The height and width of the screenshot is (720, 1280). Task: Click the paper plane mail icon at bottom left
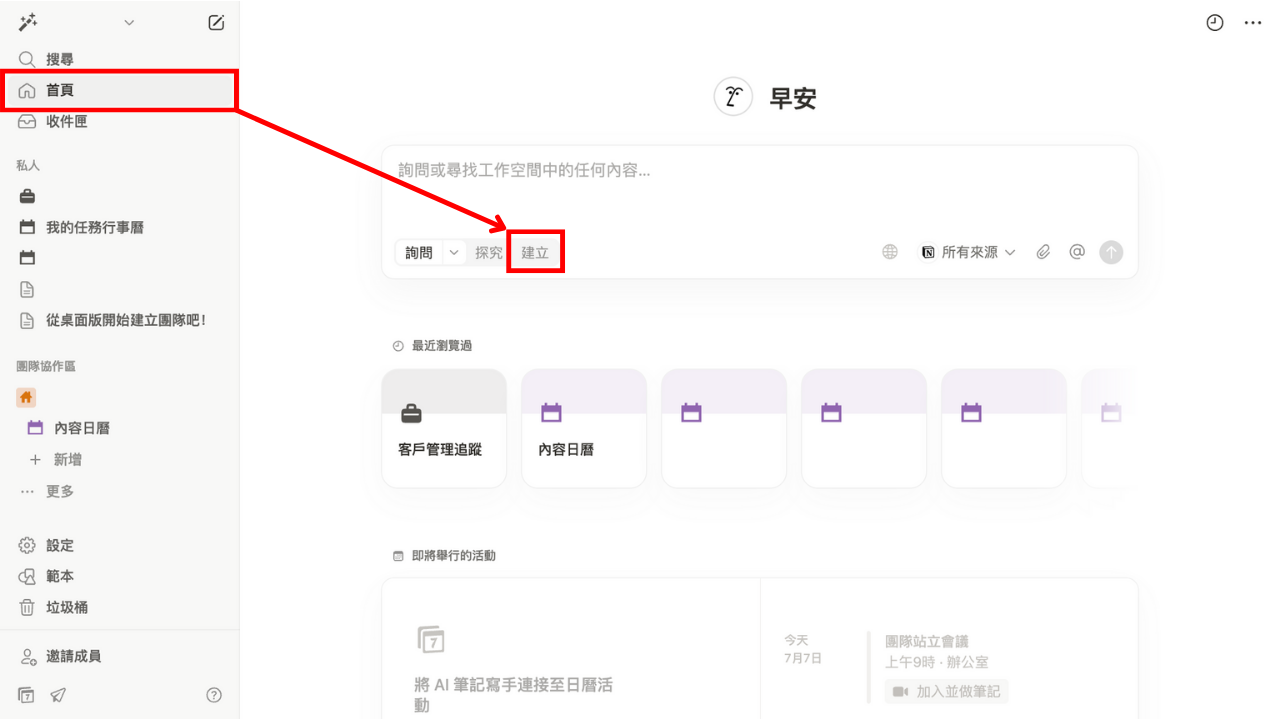58,695
